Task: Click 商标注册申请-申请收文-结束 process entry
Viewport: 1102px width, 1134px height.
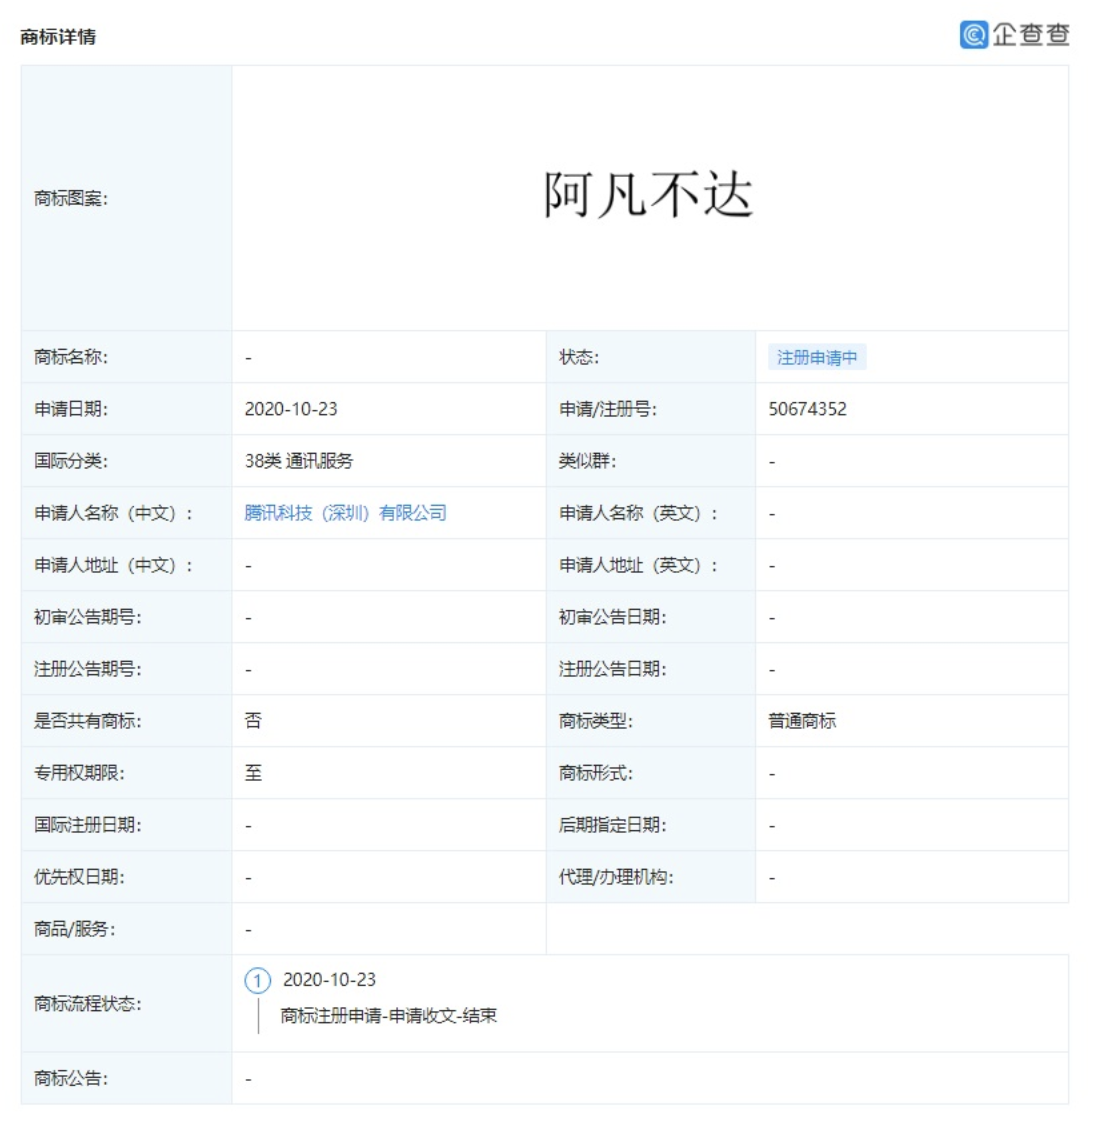Action: point(389,1016)
